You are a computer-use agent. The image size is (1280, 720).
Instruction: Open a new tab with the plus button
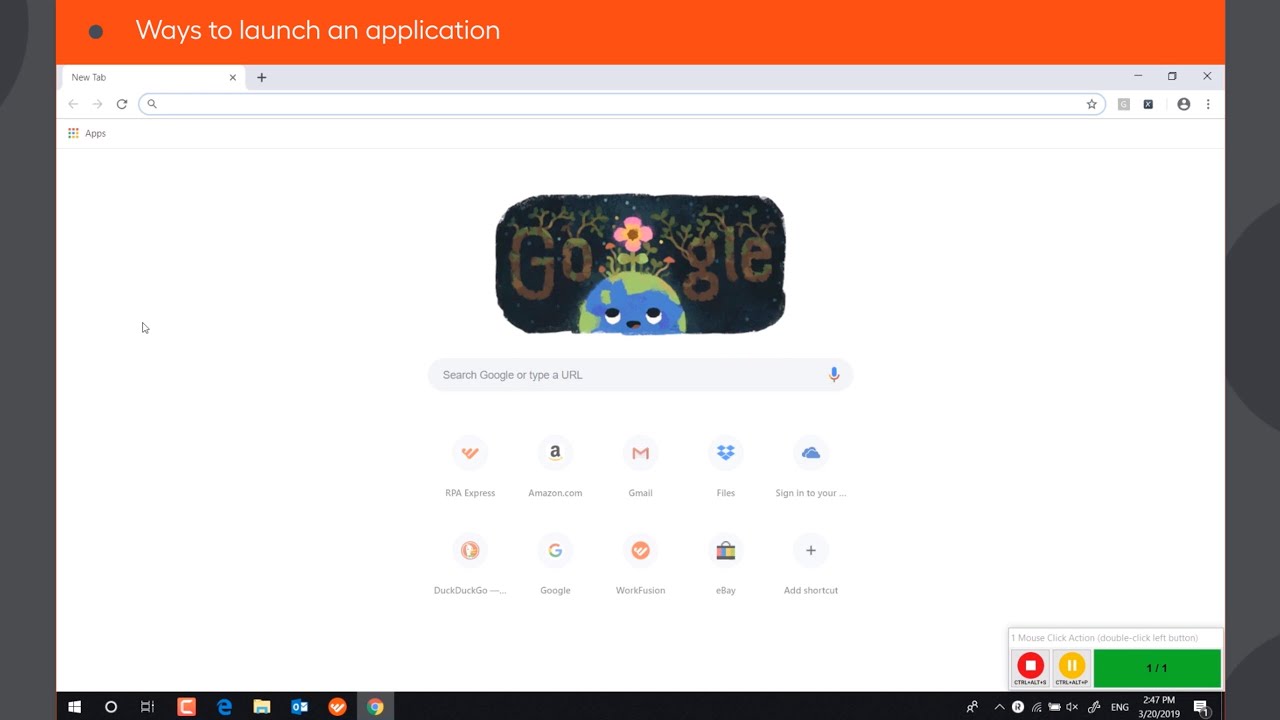(262, 77)
